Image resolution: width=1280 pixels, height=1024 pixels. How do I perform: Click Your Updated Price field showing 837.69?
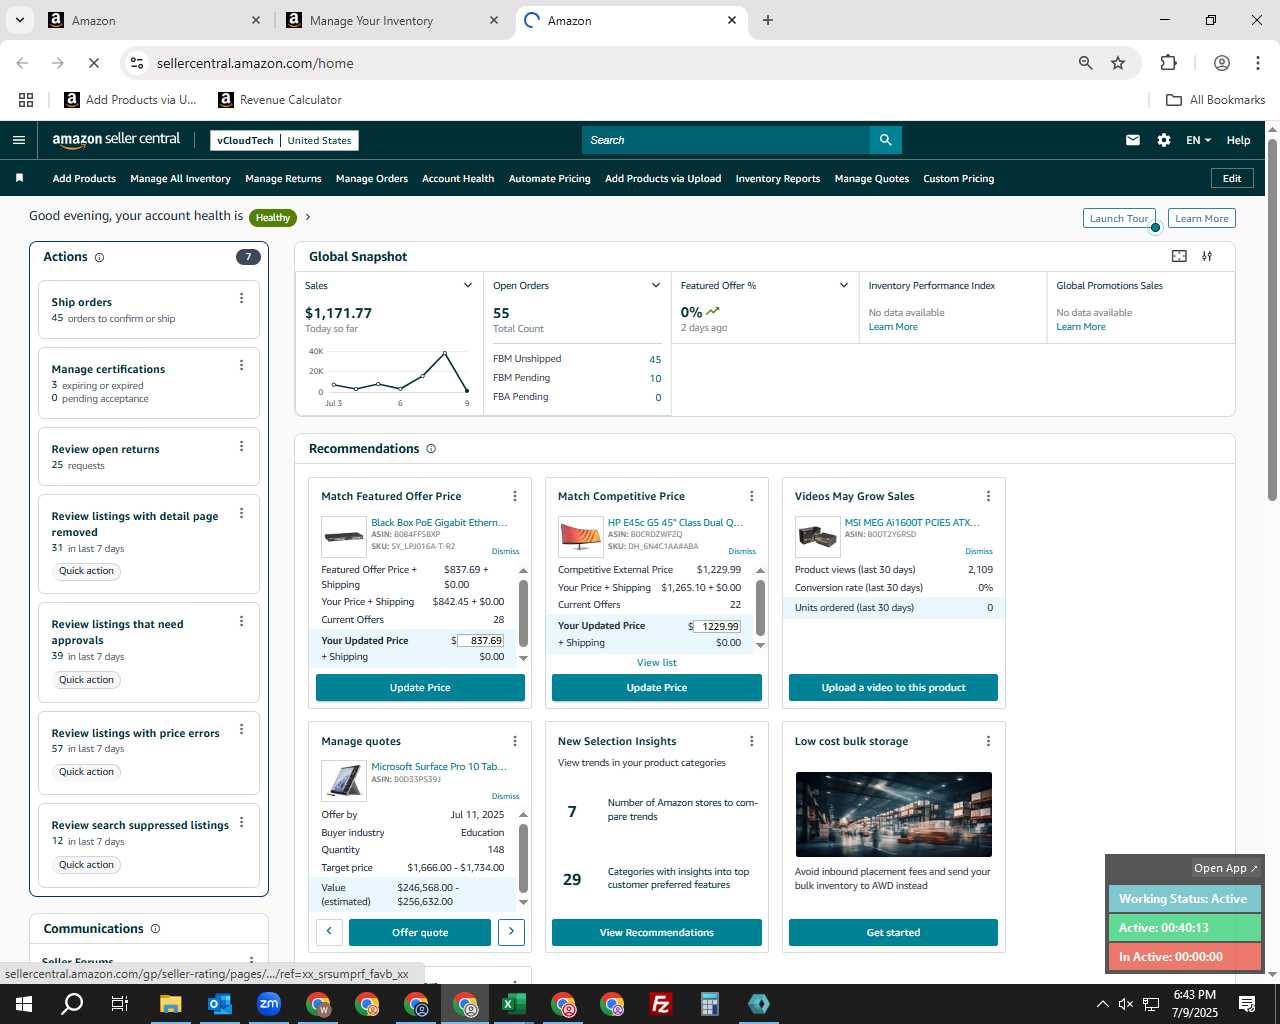tap(481, 641)
